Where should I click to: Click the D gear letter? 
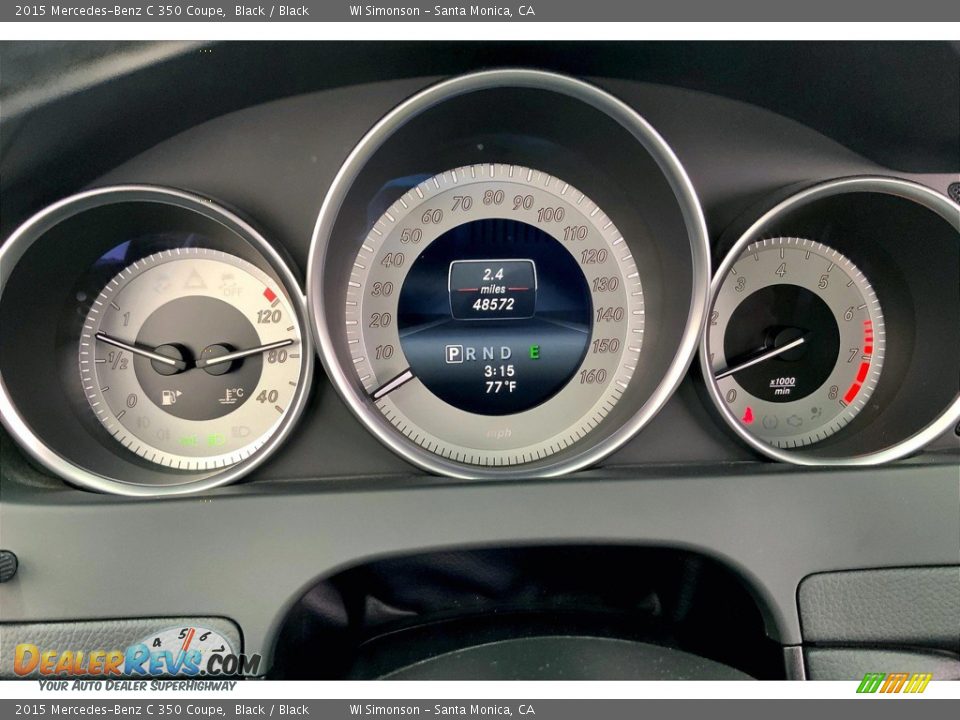pyautogui.click(x=506, y=353)
